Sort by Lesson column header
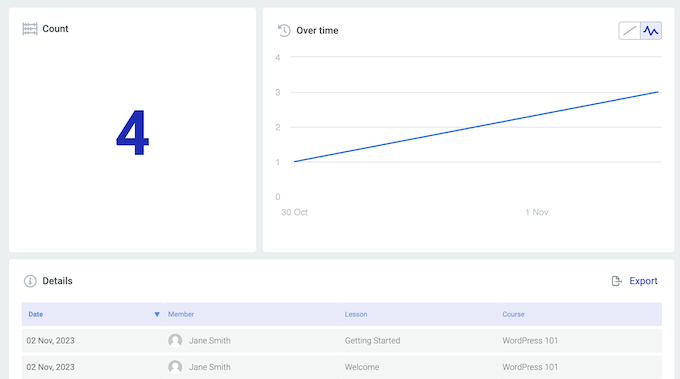 point(356,314)
